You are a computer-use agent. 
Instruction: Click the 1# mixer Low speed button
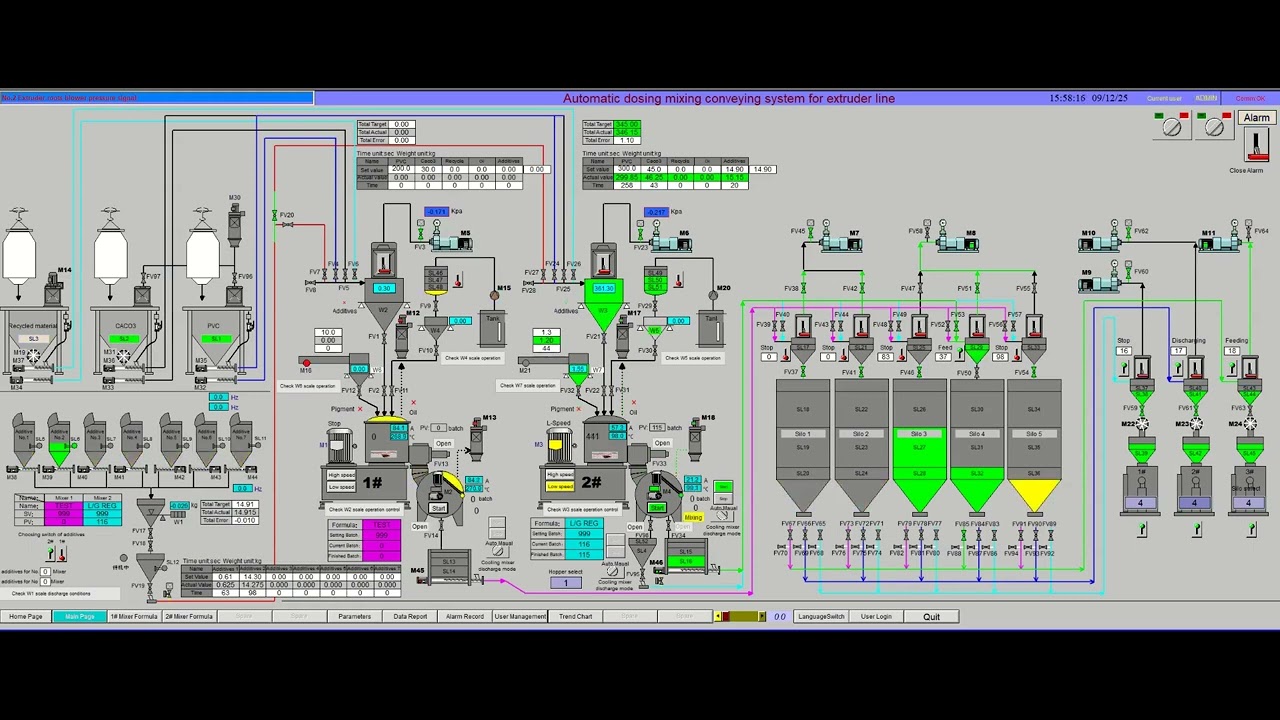point(342,486)
